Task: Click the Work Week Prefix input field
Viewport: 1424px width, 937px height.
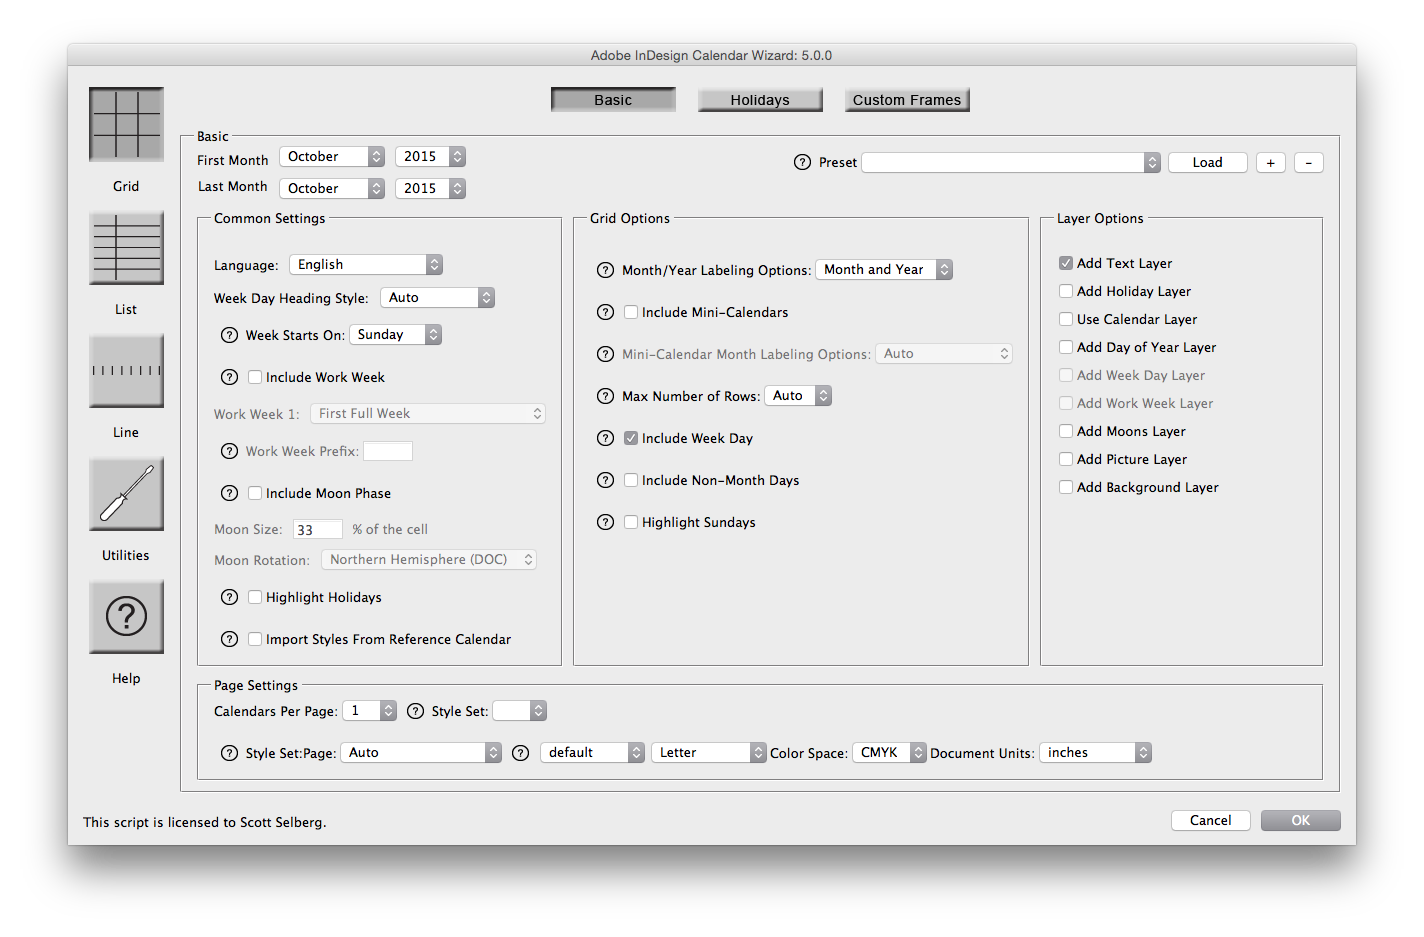Action: pyautogui.click(x=388, y=451)
